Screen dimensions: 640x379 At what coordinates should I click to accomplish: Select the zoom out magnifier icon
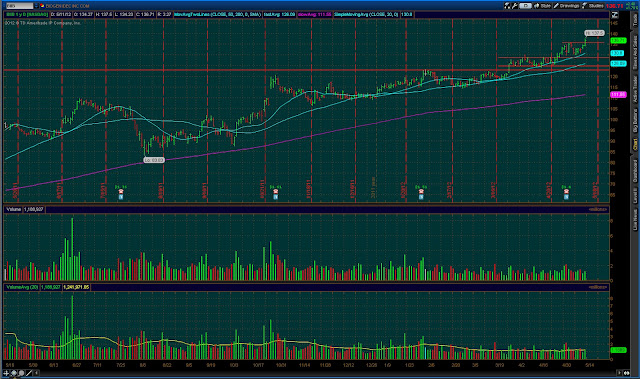pos(21,373)
